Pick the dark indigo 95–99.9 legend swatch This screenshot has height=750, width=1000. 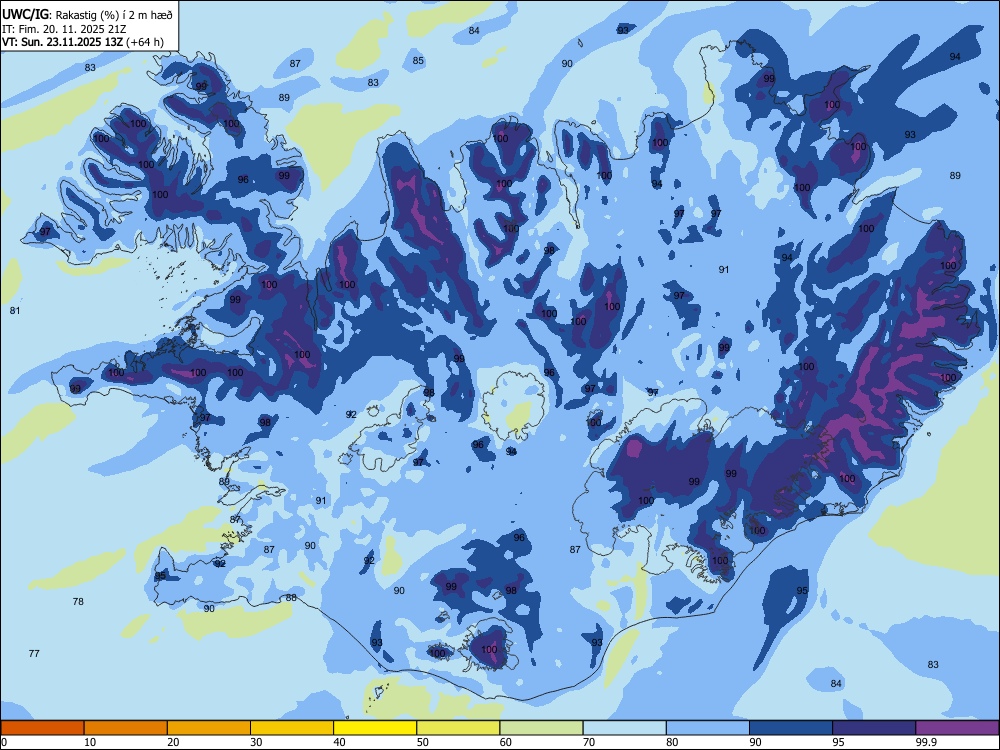874,728
